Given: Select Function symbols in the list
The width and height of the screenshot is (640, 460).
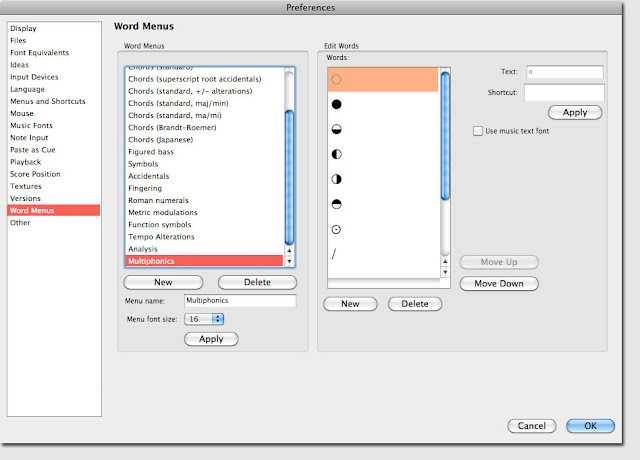Looking at the screenshot, I should (x=160, y=224).
